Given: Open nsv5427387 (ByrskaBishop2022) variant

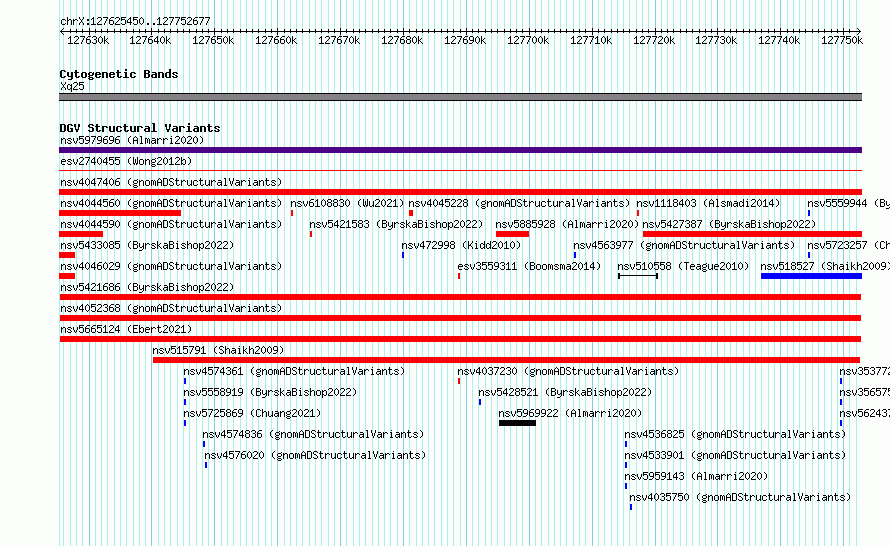Looking at the screenshot, I should [729, 224].
